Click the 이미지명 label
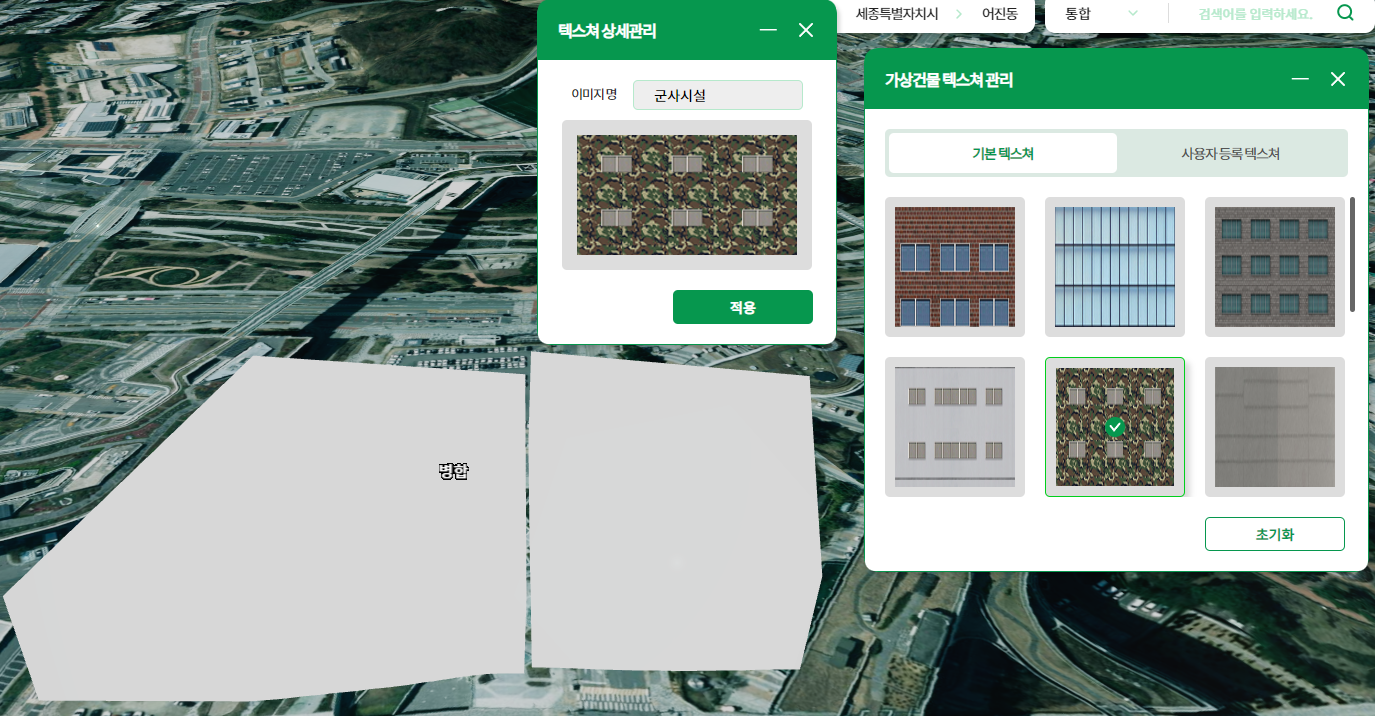Screen dimensions: 1375x716 pos(594,94)
